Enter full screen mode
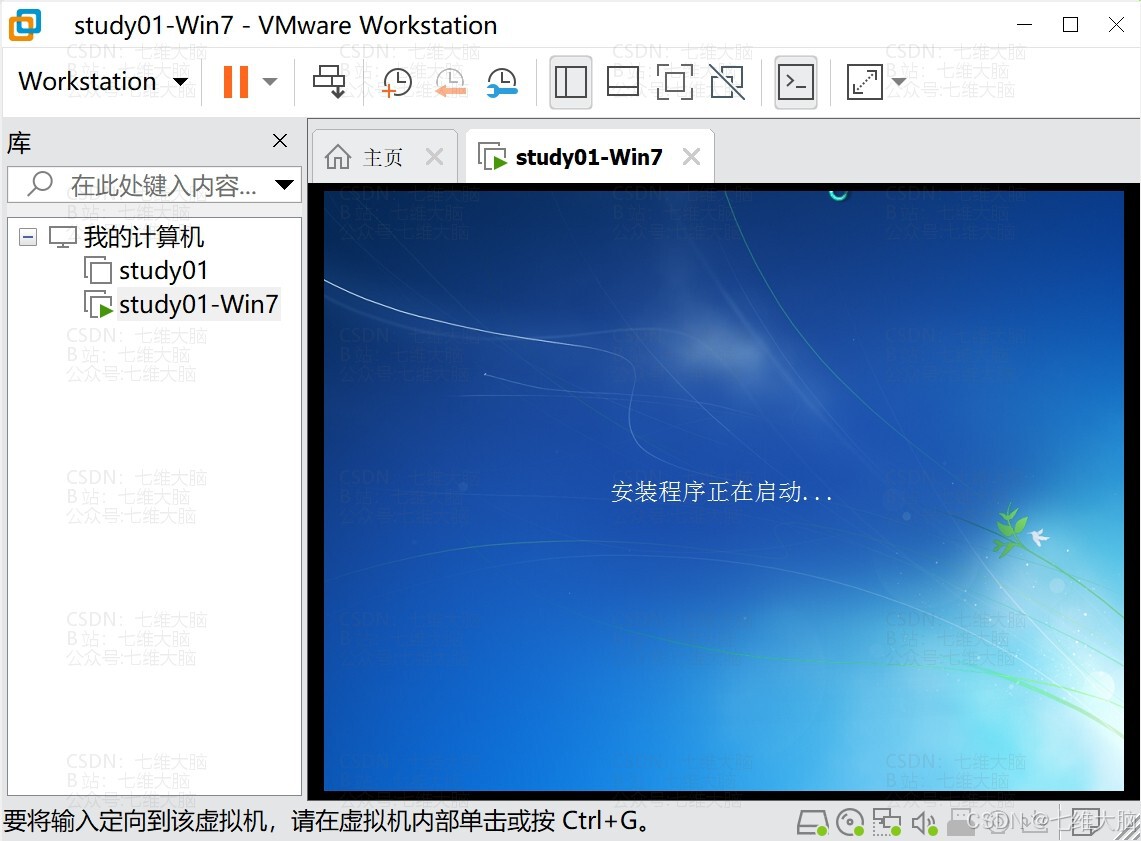The image size is (1141, 841). pos(675,81)
